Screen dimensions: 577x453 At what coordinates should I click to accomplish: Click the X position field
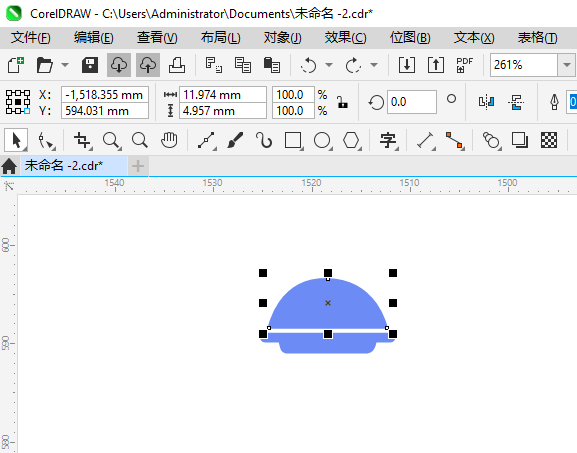[105, 95]
